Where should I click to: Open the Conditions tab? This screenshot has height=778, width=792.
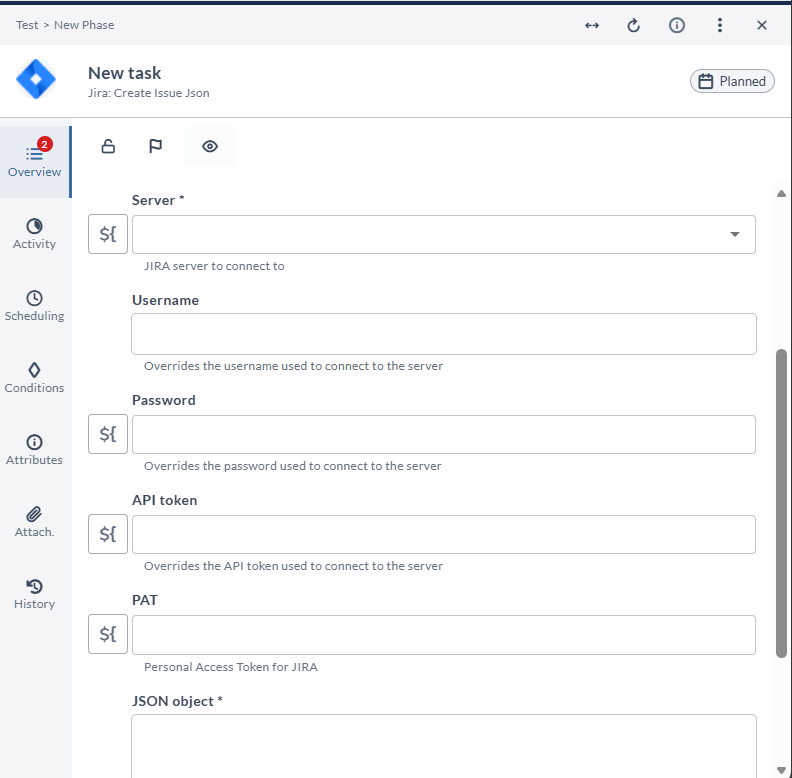(x=34, y=378)
